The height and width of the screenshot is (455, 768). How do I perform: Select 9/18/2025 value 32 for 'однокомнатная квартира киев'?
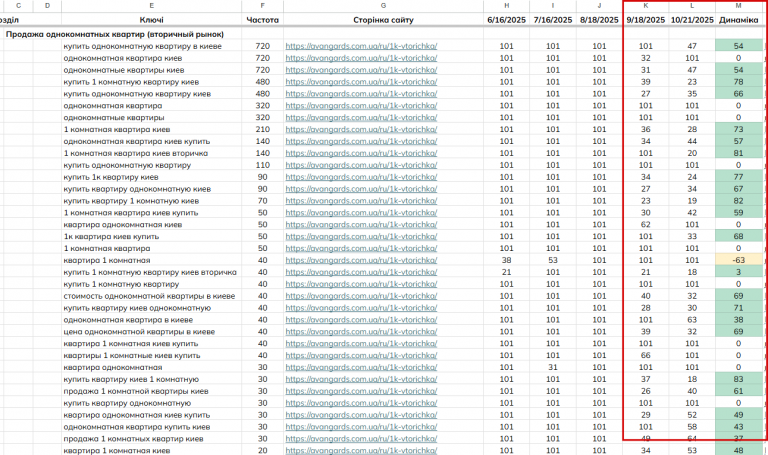coord(646,58)
